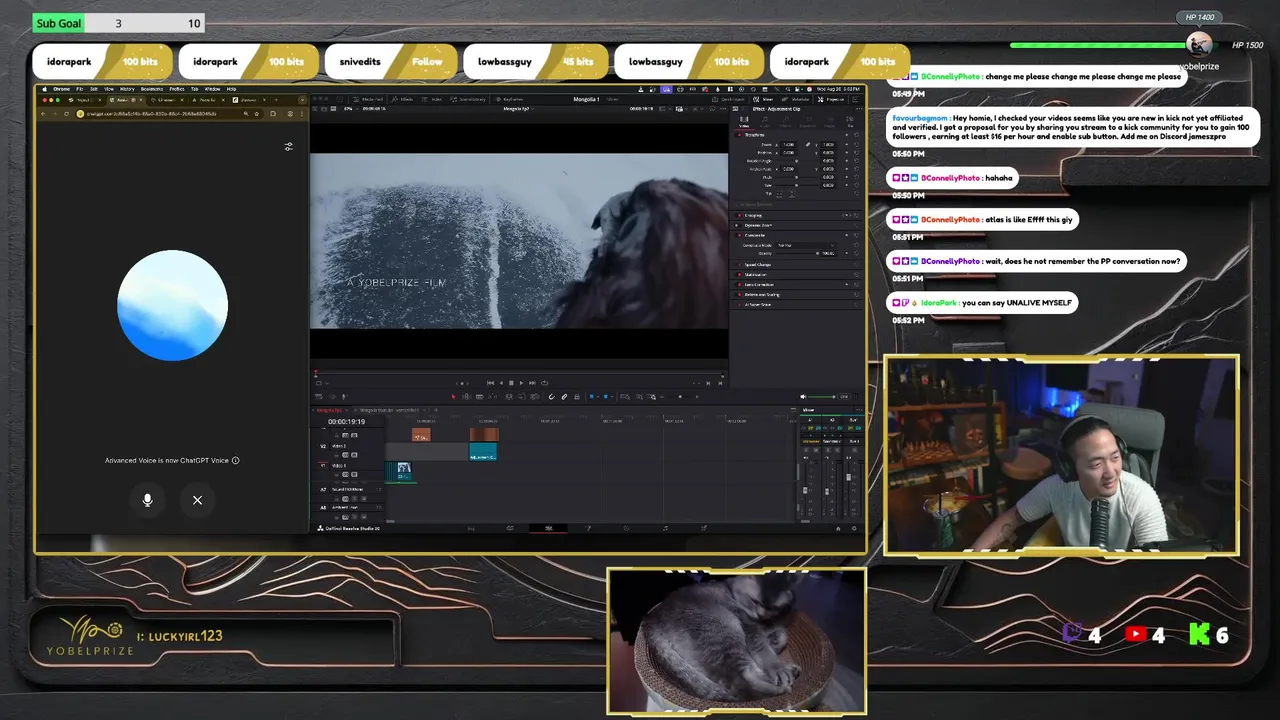This screenshot has width=1280, height=720.
Task: Open the Keyframes panel in Resolve toolbar
Action: 508,99
